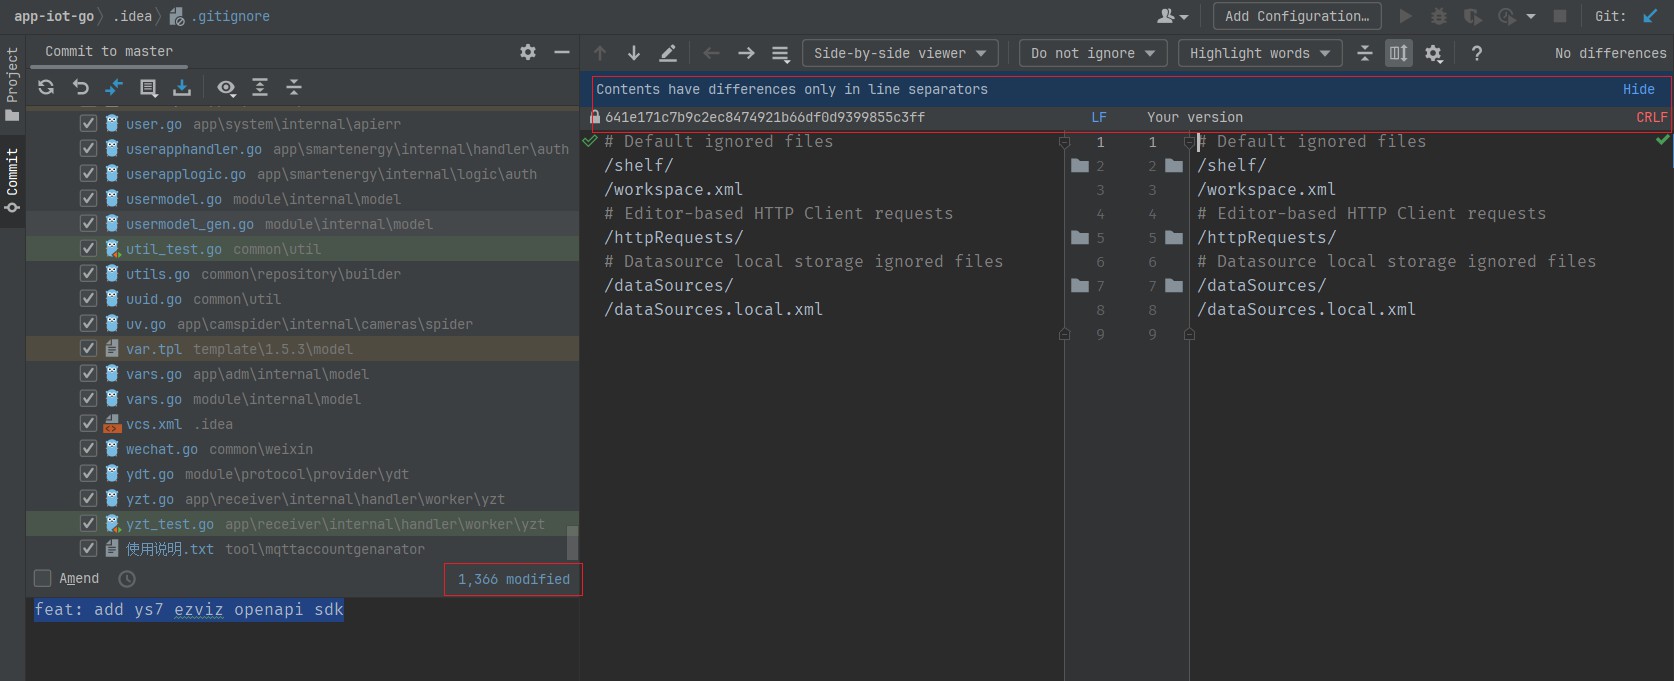The width and height of the screenshot is (1674, 681).
Task: Click .idea breadcrumb
Action: pyautogui.click(x=132, y=16)
